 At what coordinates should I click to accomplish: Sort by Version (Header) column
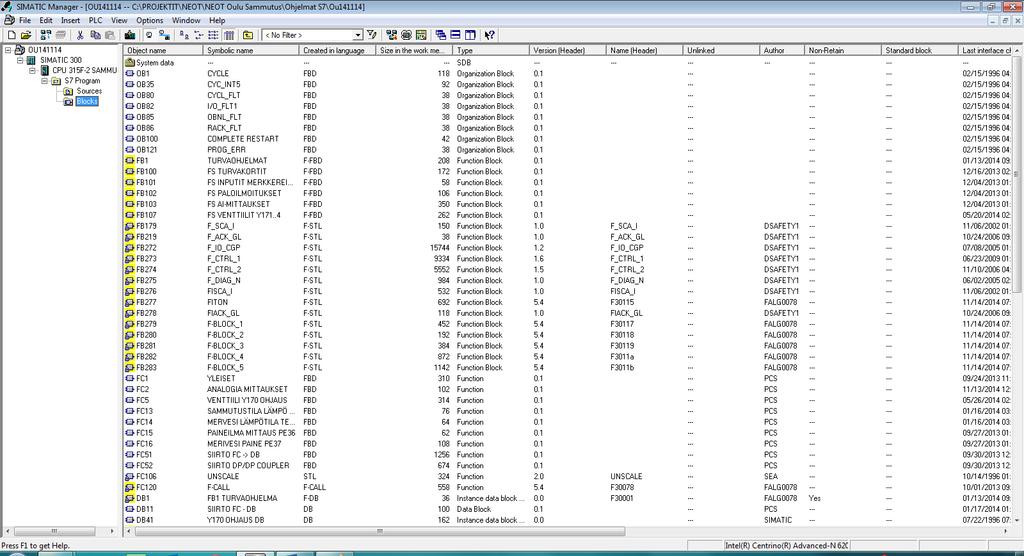tap(568, 50)
